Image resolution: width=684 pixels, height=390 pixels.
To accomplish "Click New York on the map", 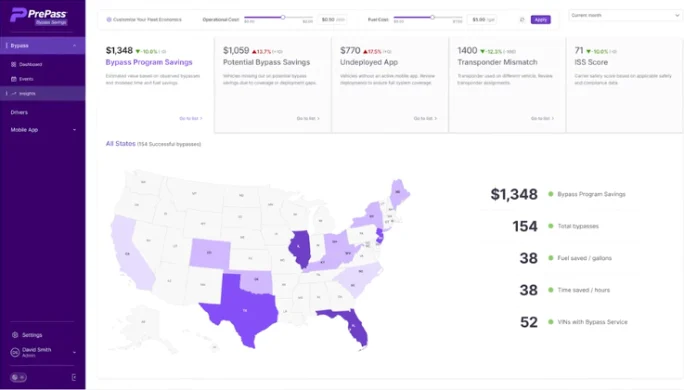I will click(371, 215).
